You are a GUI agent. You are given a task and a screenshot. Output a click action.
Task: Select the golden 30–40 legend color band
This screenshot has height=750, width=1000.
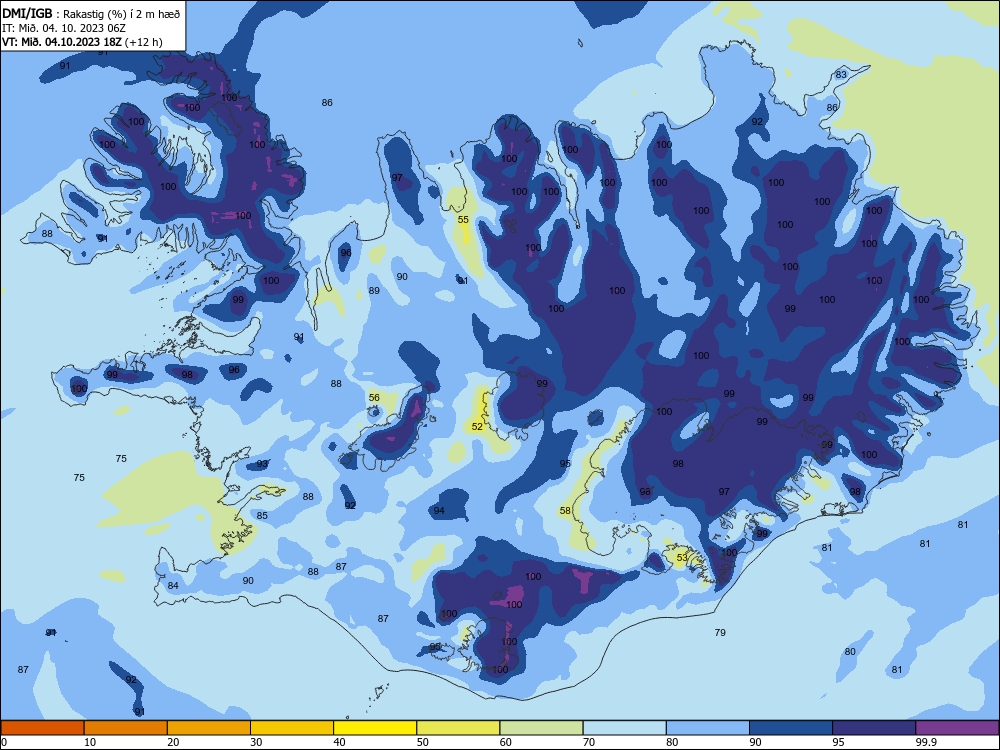click(x=292, y=728)
